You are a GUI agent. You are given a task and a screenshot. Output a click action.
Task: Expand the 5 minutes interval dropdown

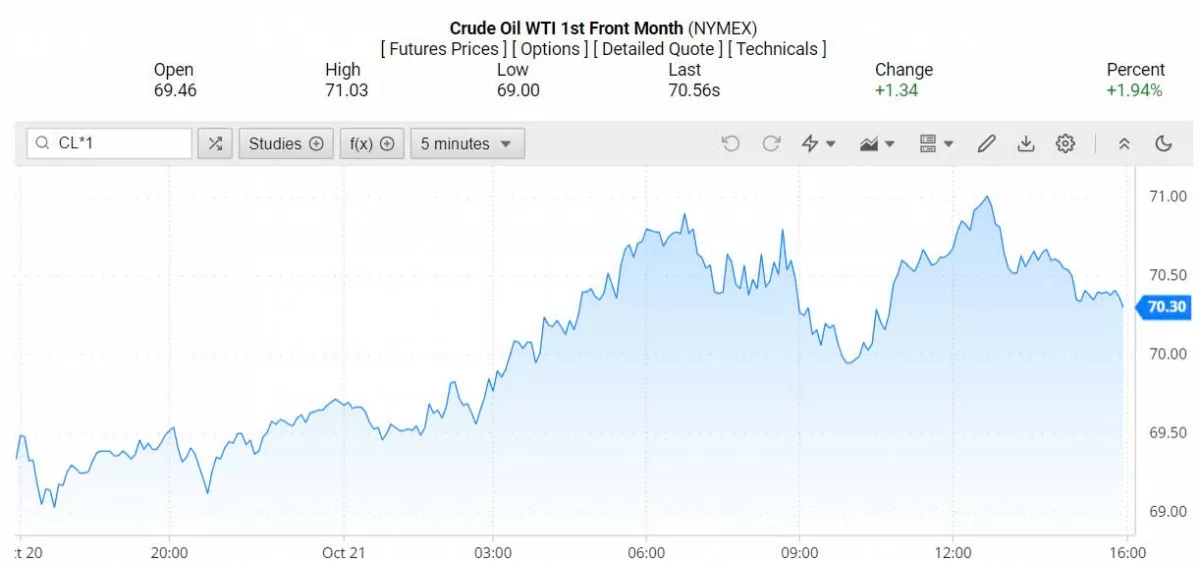pos(467,144)
